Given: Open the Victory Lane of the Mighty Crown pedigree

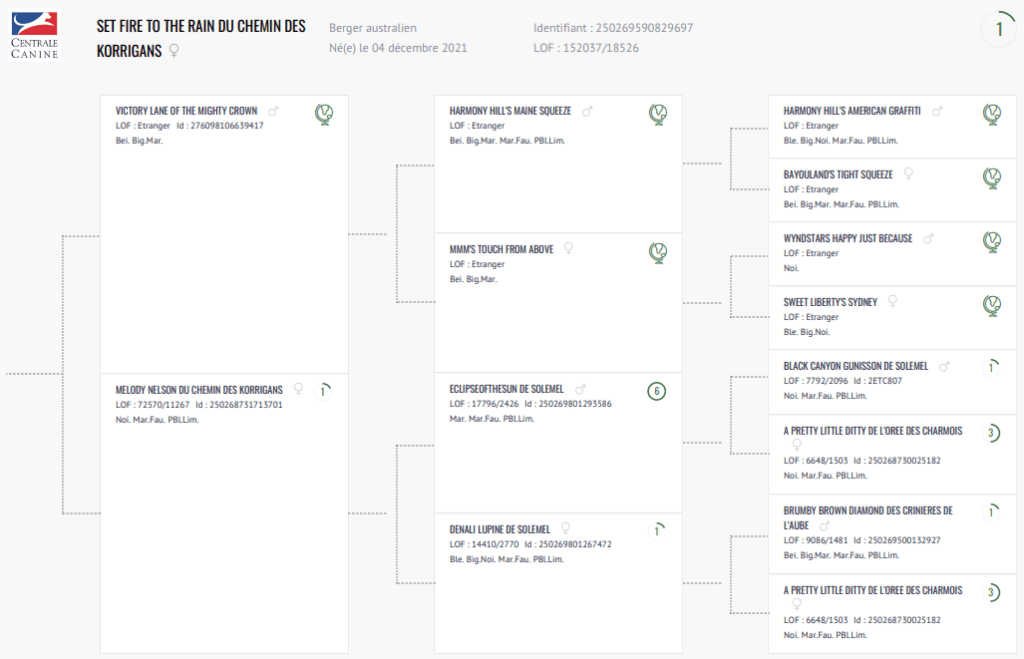Looking at the screenshot, I should 186,111.
